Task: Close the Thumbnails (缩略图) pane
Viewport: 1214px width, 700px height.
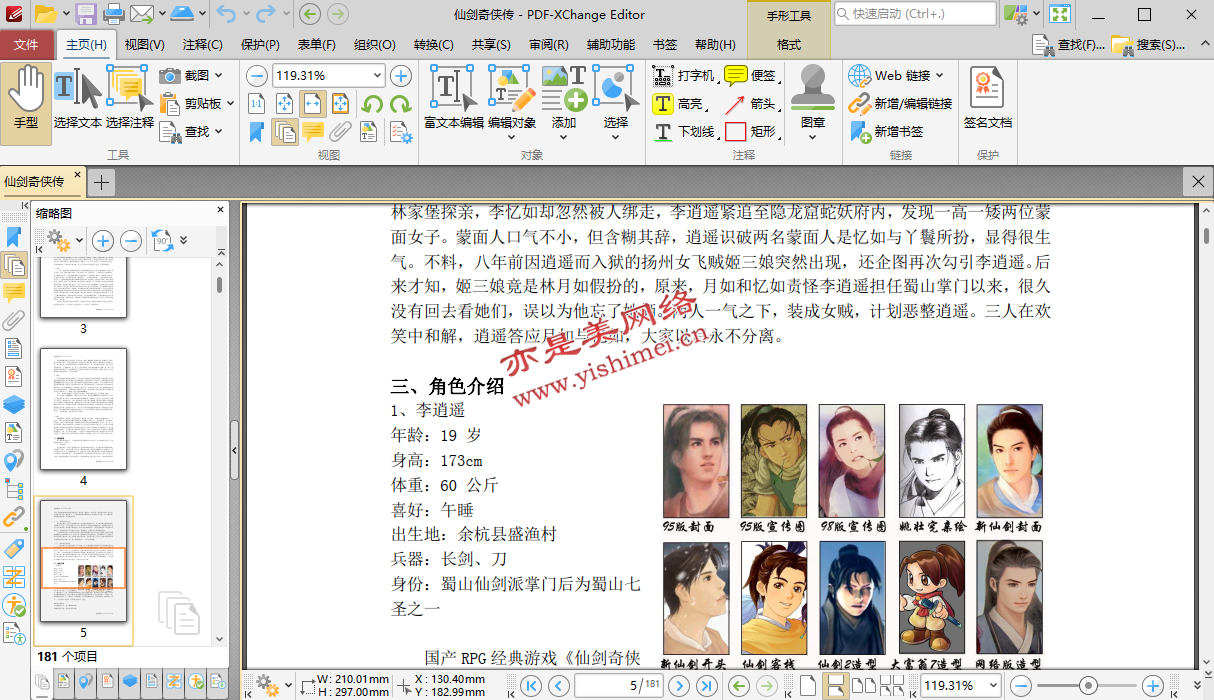Action: [x=221, y=212]
